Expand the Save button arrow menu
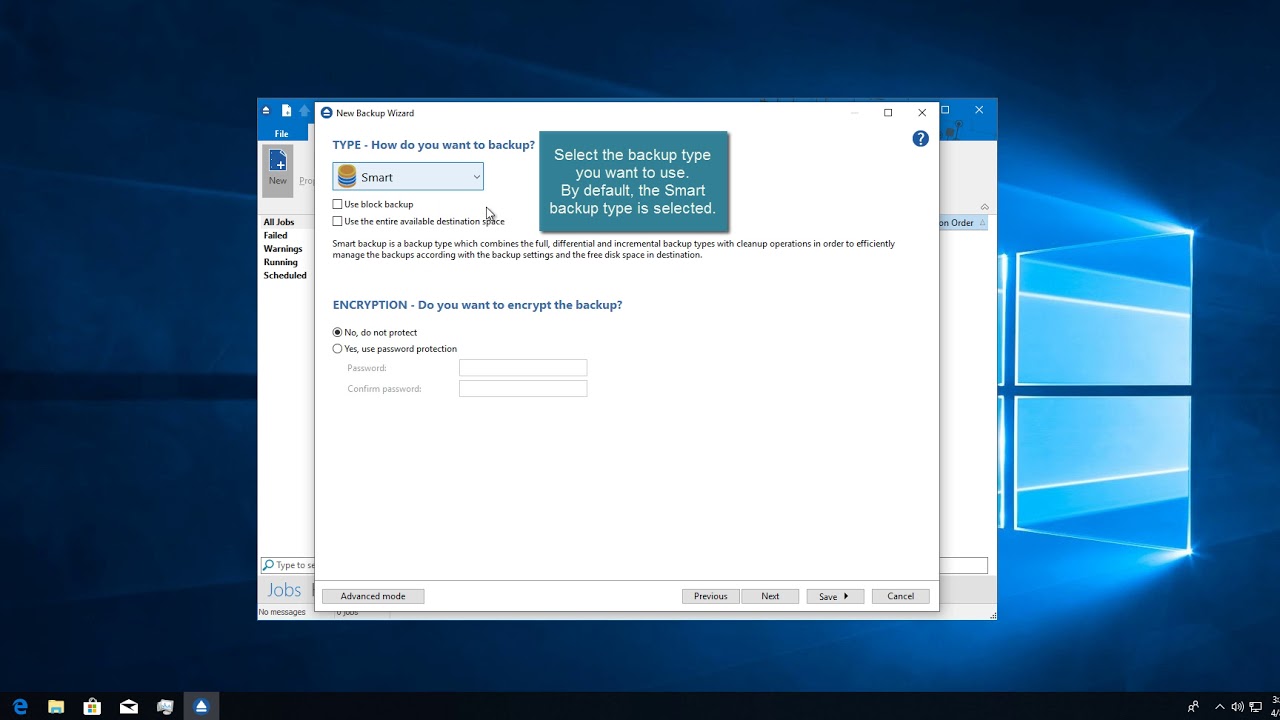 [x=848, y=596]
